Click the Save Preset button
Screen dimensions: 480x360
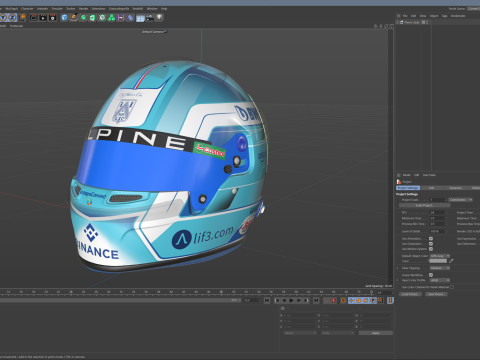pyautogui.click(x=436, y=294)
